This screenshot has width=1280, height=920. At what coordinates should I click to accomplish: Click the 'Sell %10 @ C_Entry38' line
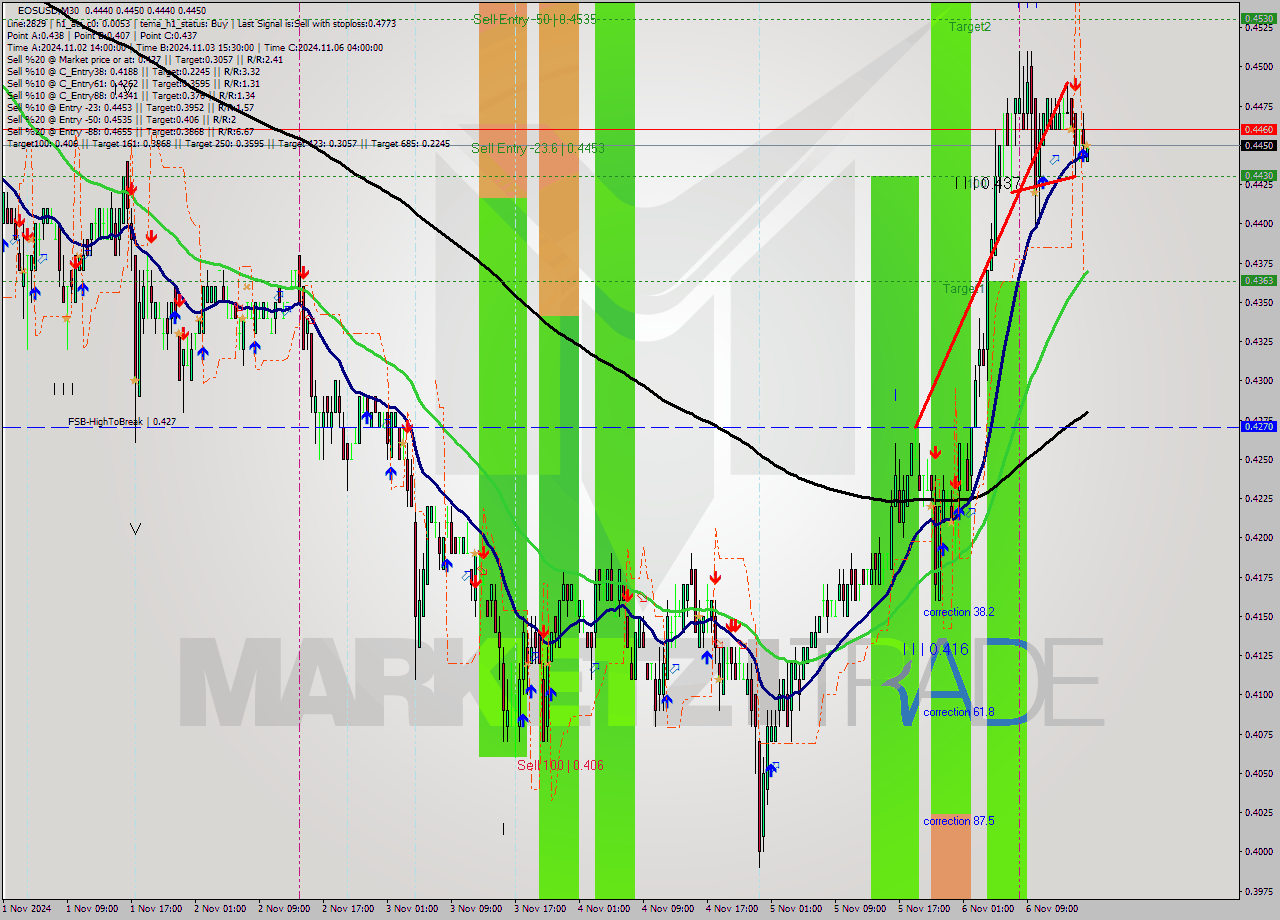point(133,71)
